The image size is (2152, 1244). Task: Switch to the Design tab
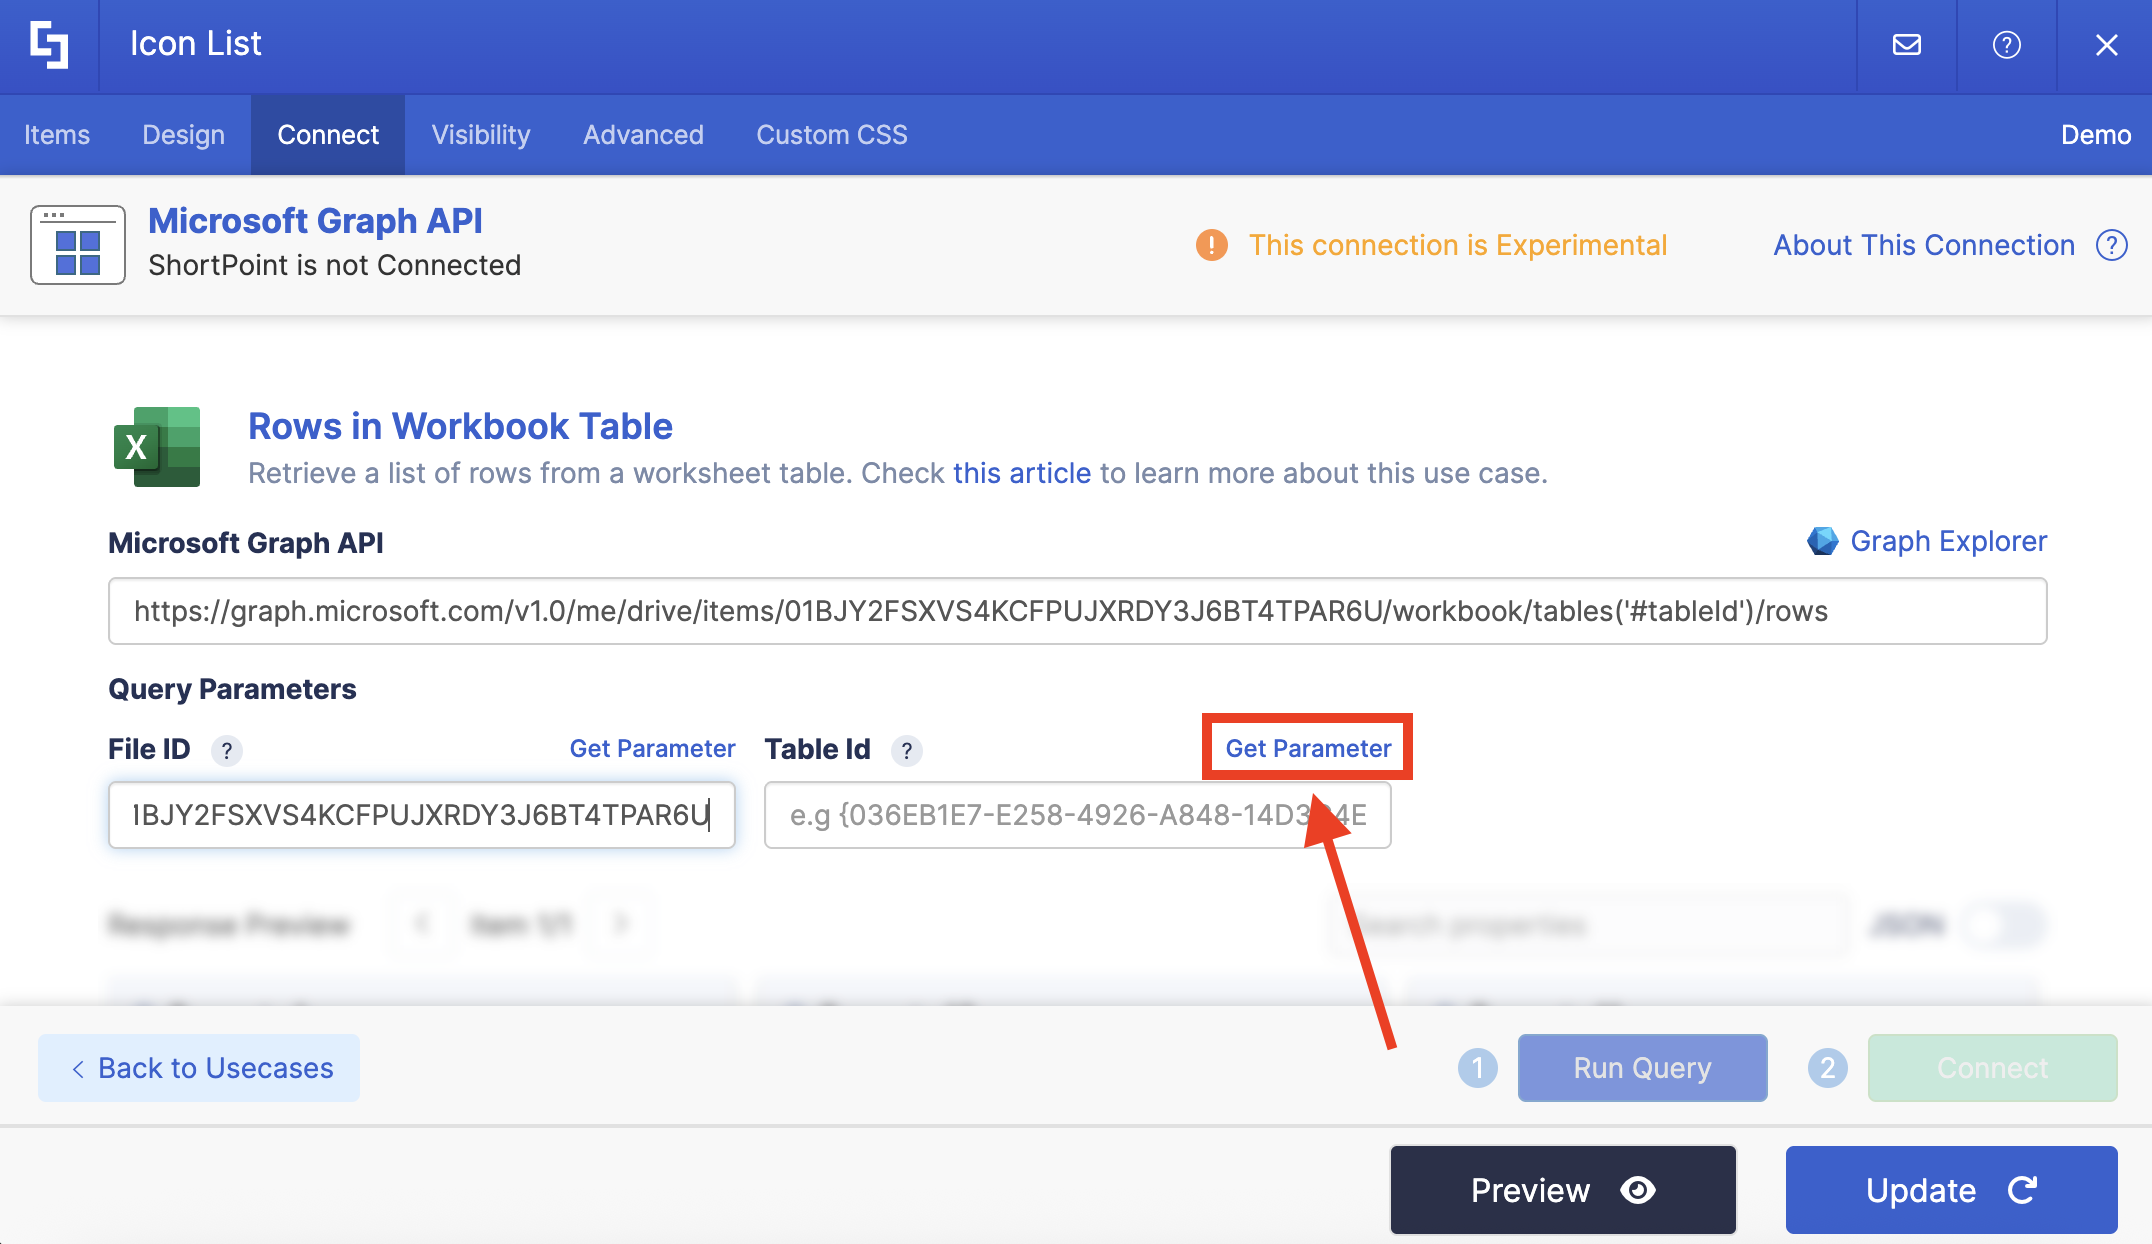pyautogui.click(x=183, y=135)
